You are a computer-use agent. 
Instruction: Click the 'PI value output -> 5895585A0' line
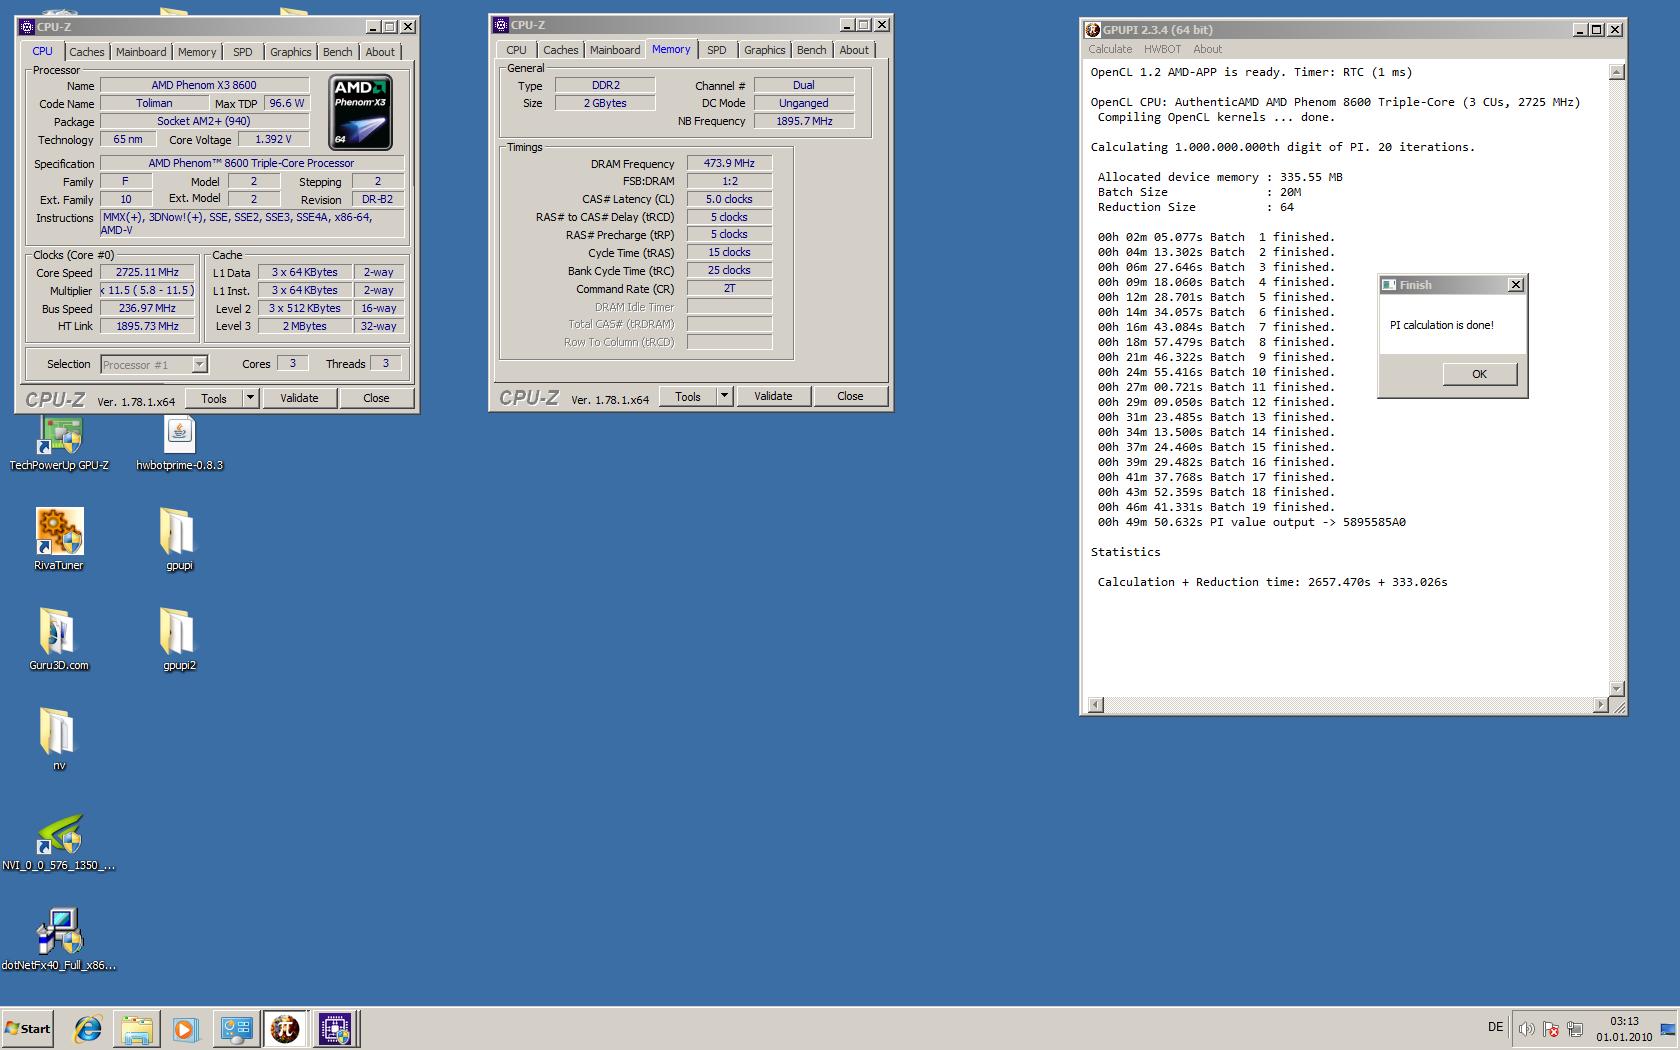(x=1251, y=522)
